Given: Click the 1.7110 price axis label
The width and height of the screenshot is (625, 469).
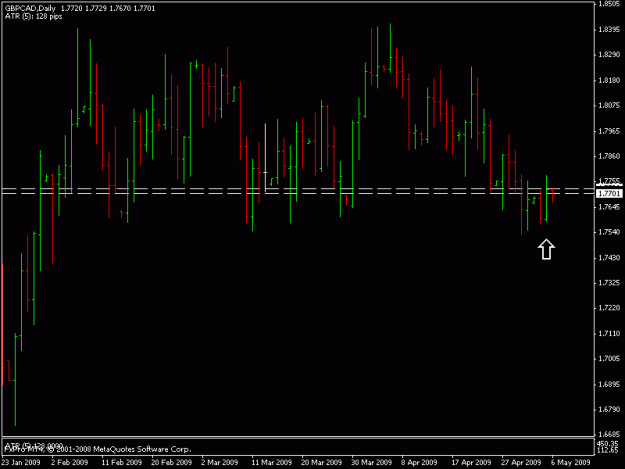Looking at the screenshot, I should tap(609, 333).
